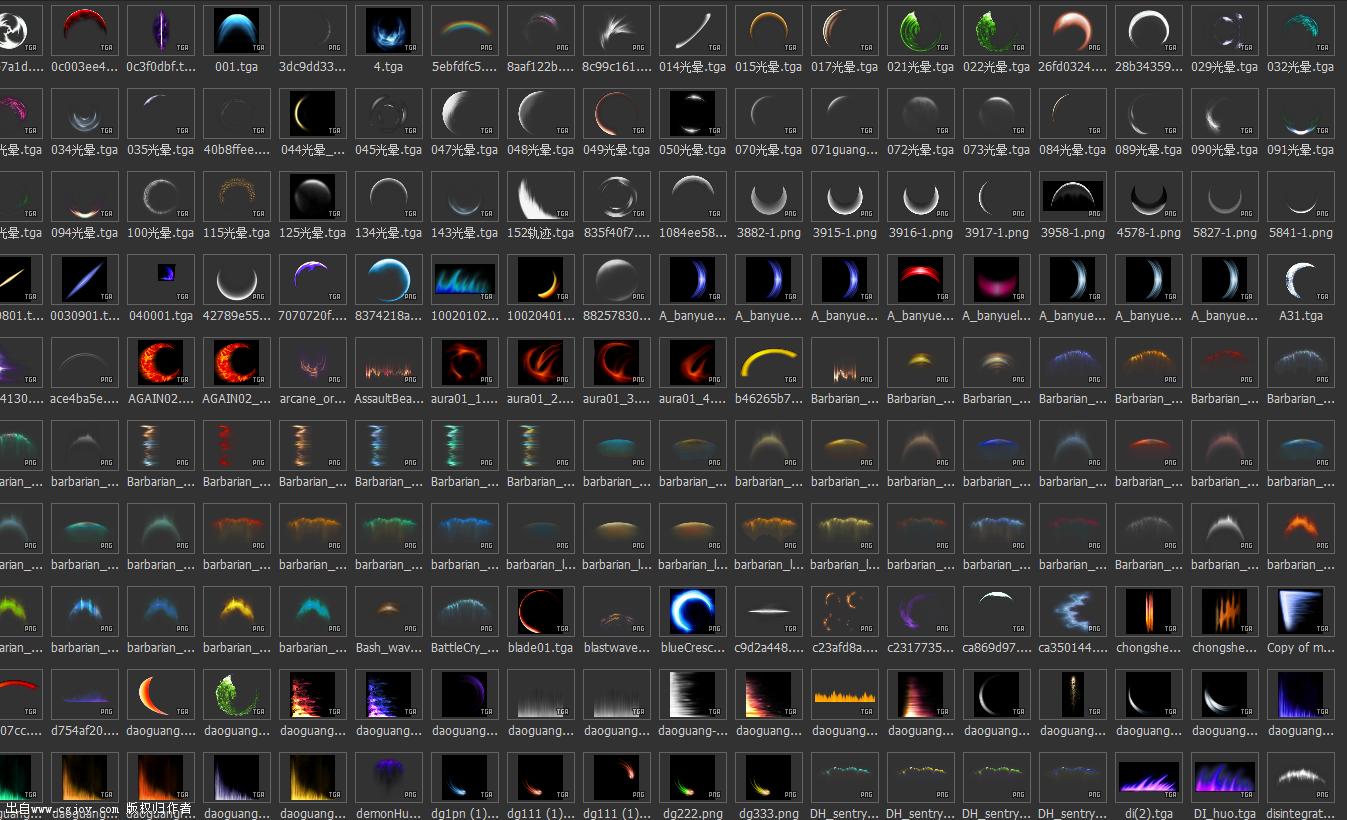Open the 4.tga blue flame thumbnail
The width and height of the screenshot is (1347, 820).
pos(389,30)
